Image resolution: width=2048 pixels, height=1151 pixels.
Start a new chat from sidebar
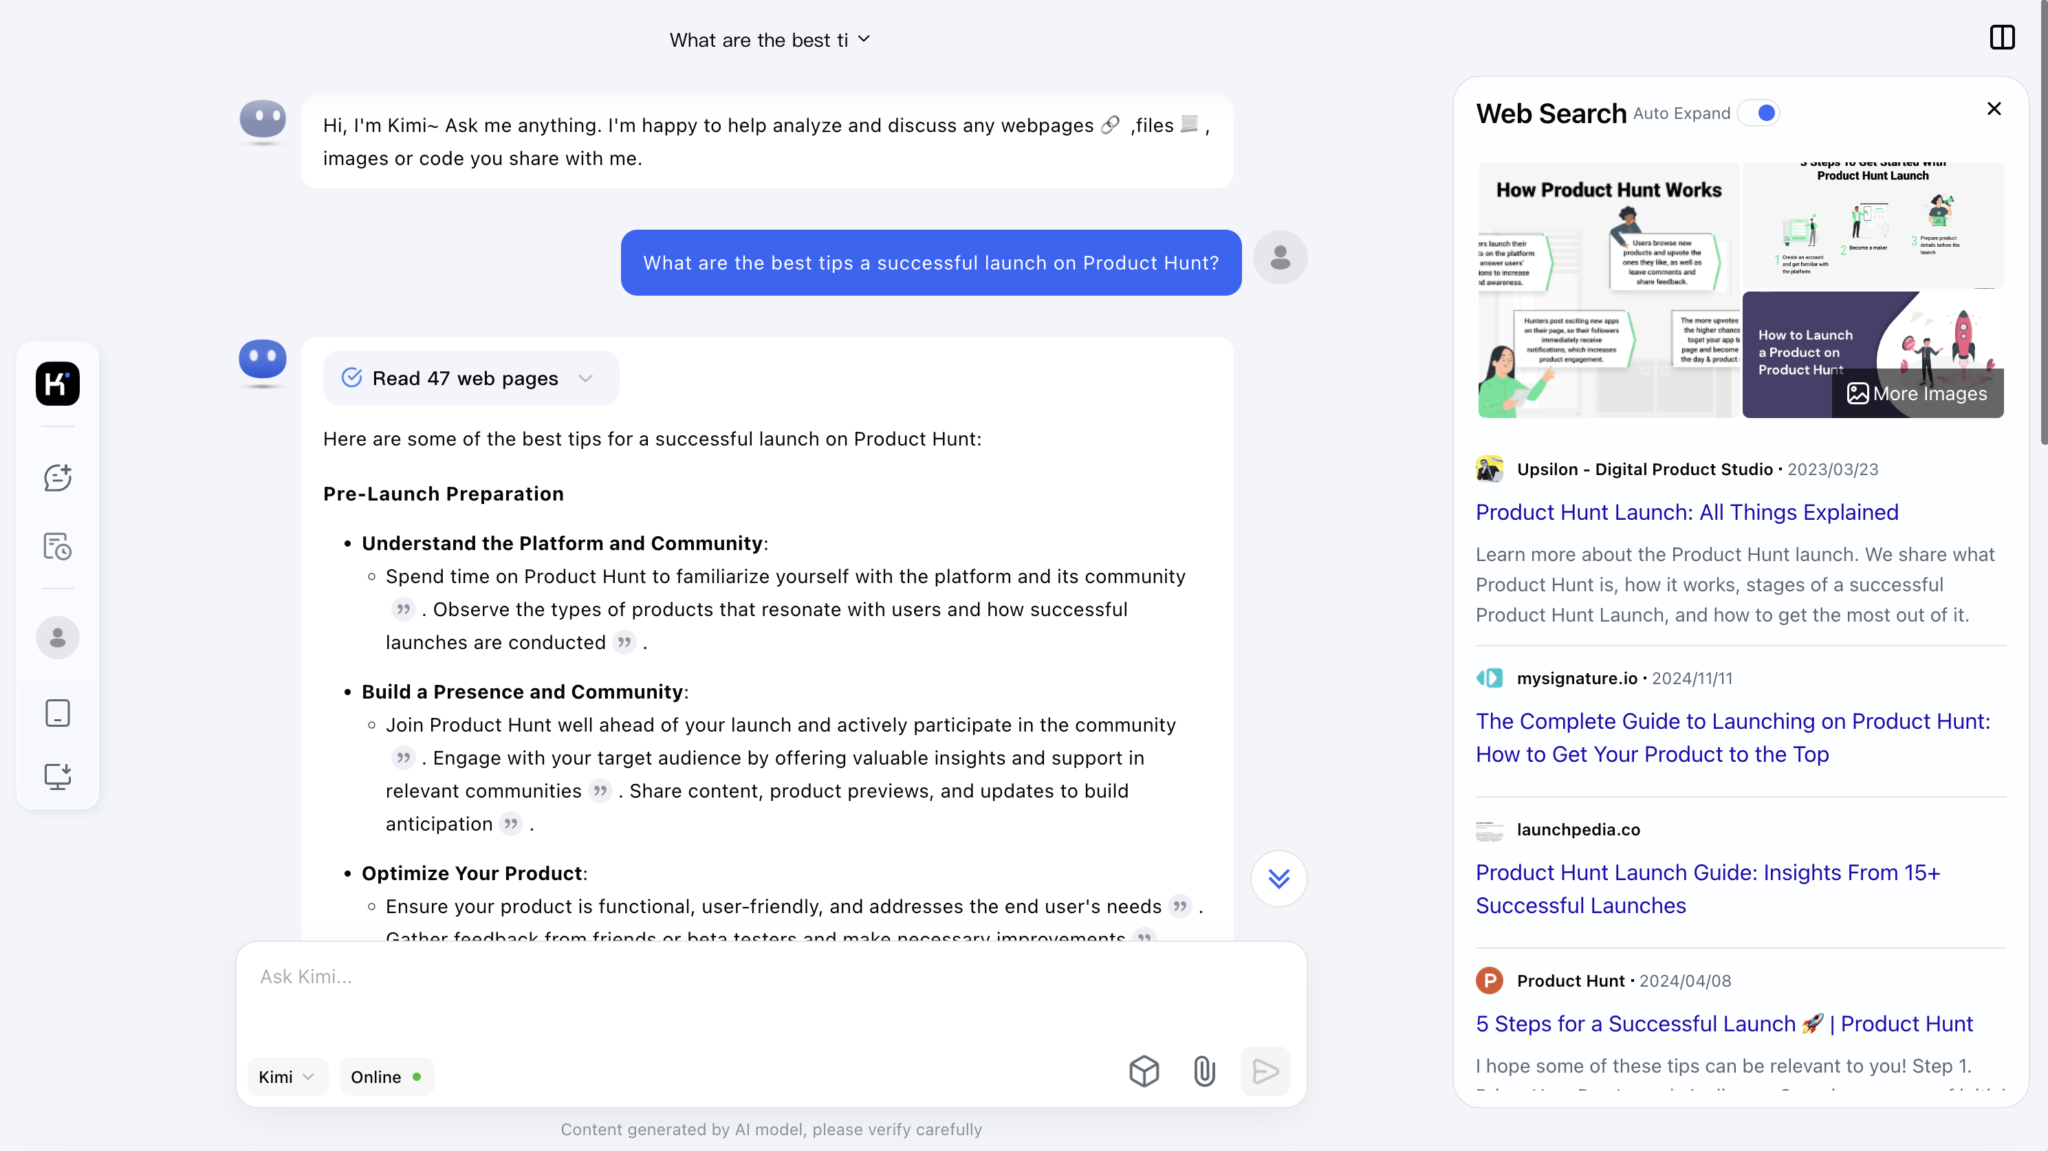point(58,478)
